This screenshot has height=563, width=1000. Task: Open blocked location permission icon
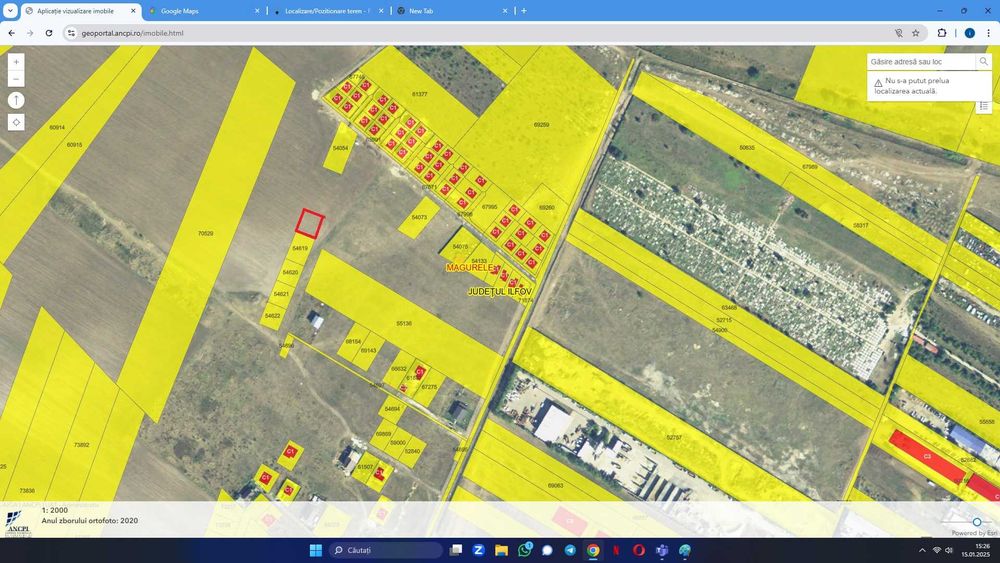tap(899, 33)
